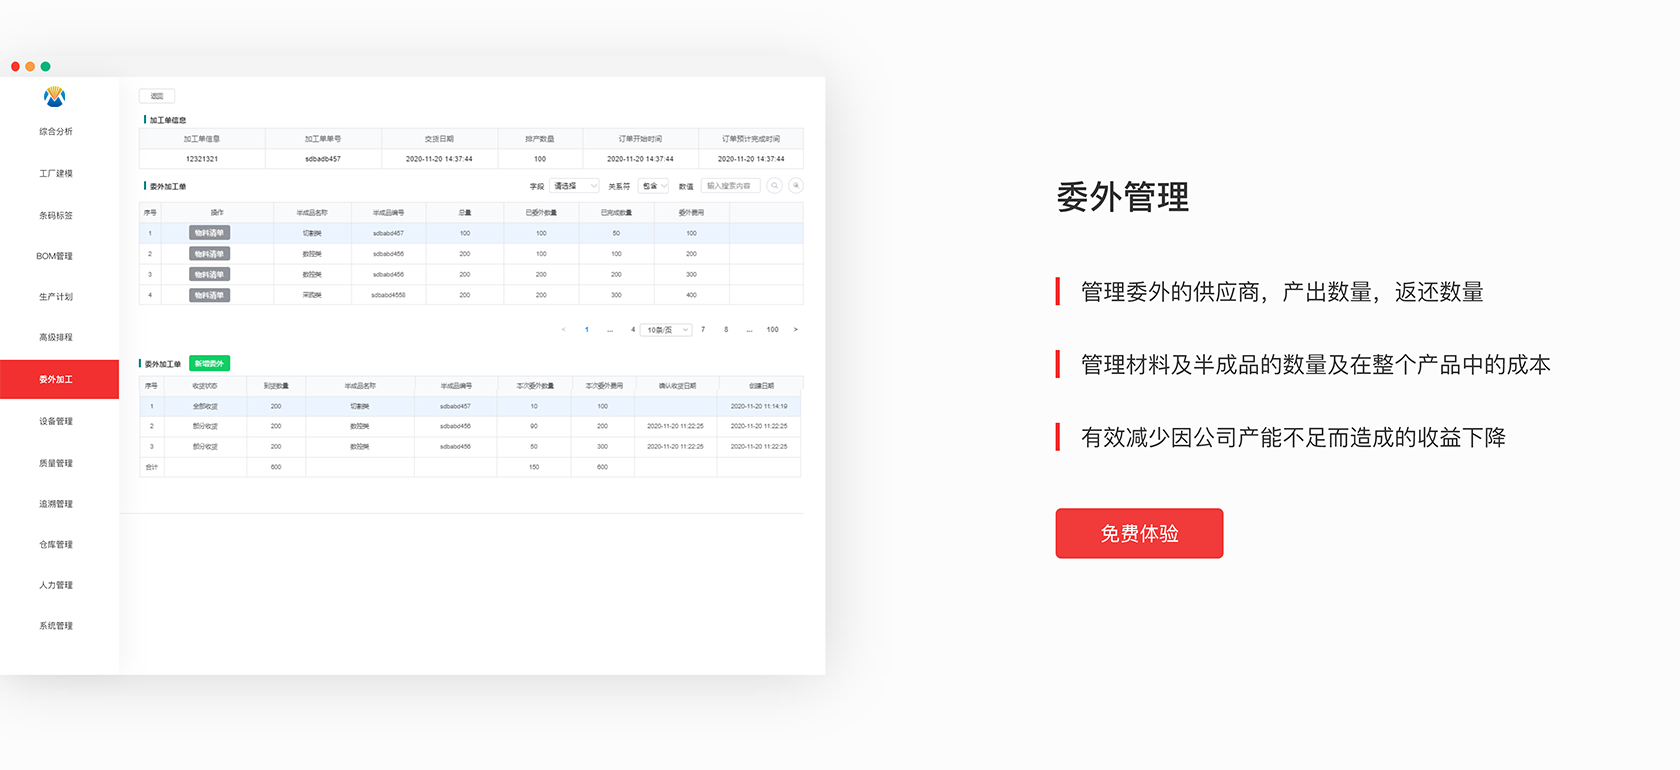Image resolution: width=1680 pixels, height=770 pixels.
Task: Go to the next page arrow
Action: [796, 329]
